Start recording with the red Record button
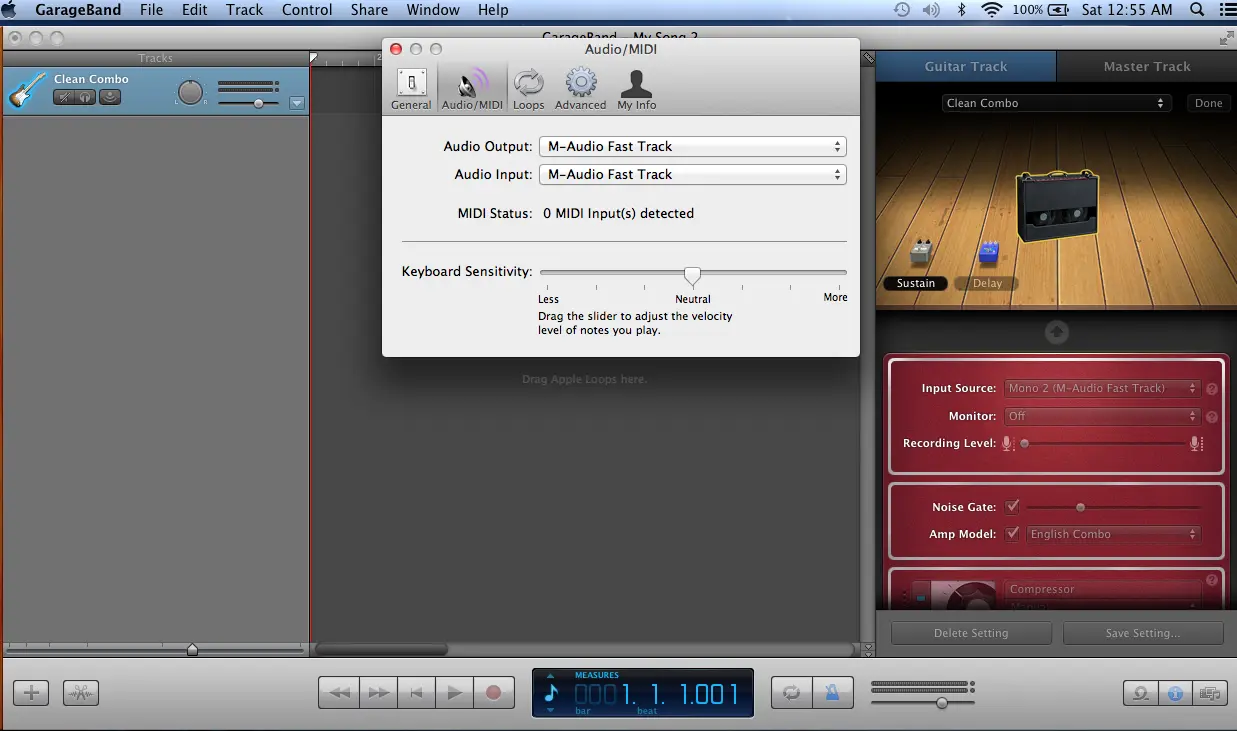1237x731 pixels. pyautogui.click(x=493, y=692)
